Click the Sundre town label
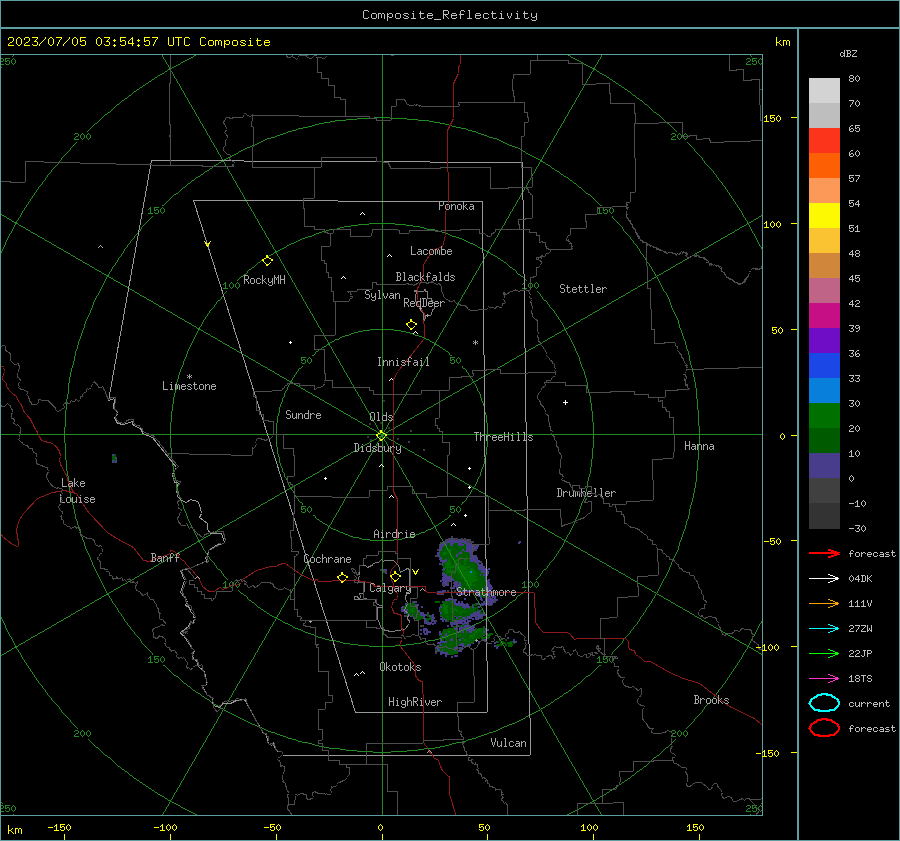Screen dimensions: 900x841 (303, 414)
